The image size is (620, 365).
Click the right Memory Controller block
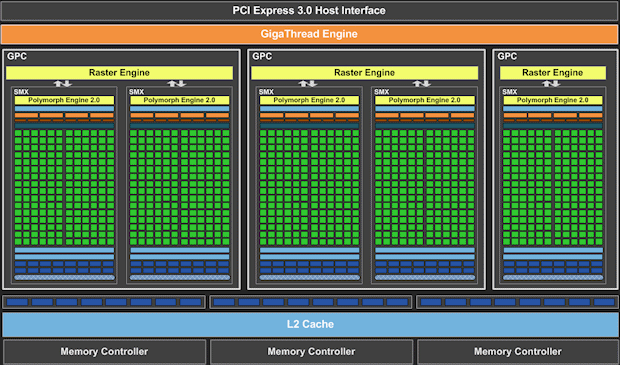pos(518,352)
